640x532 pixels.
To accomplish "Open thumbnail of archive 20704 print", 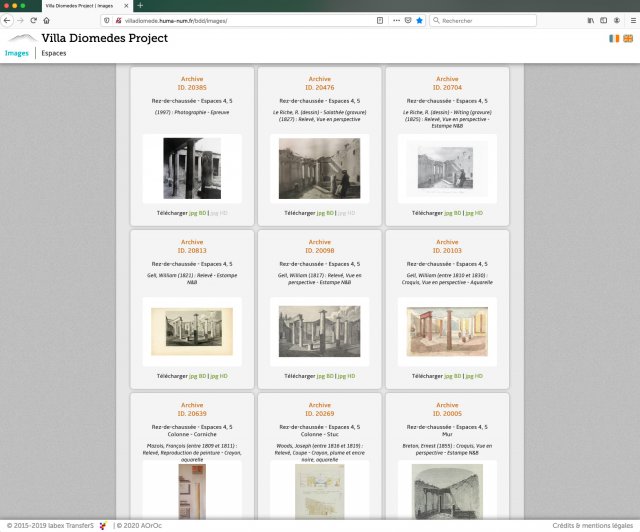I will click(x=447, y=168).
